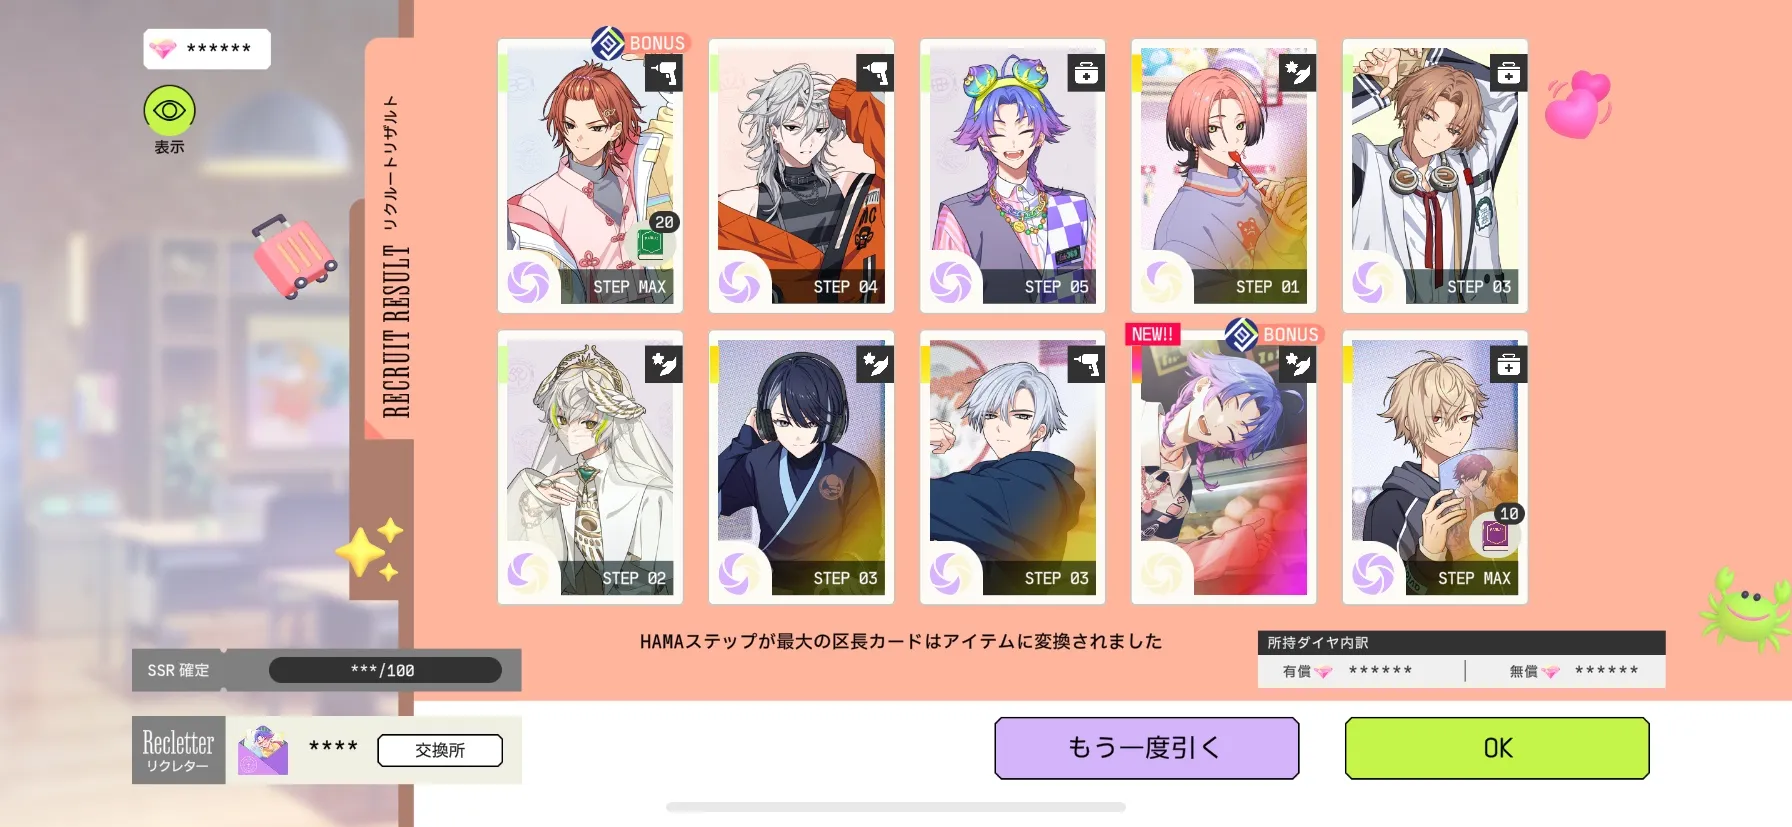Open the 交換所 exchange shop
Image resolution: width=1792 pixels, height=827 pixels.
[440, 750]
